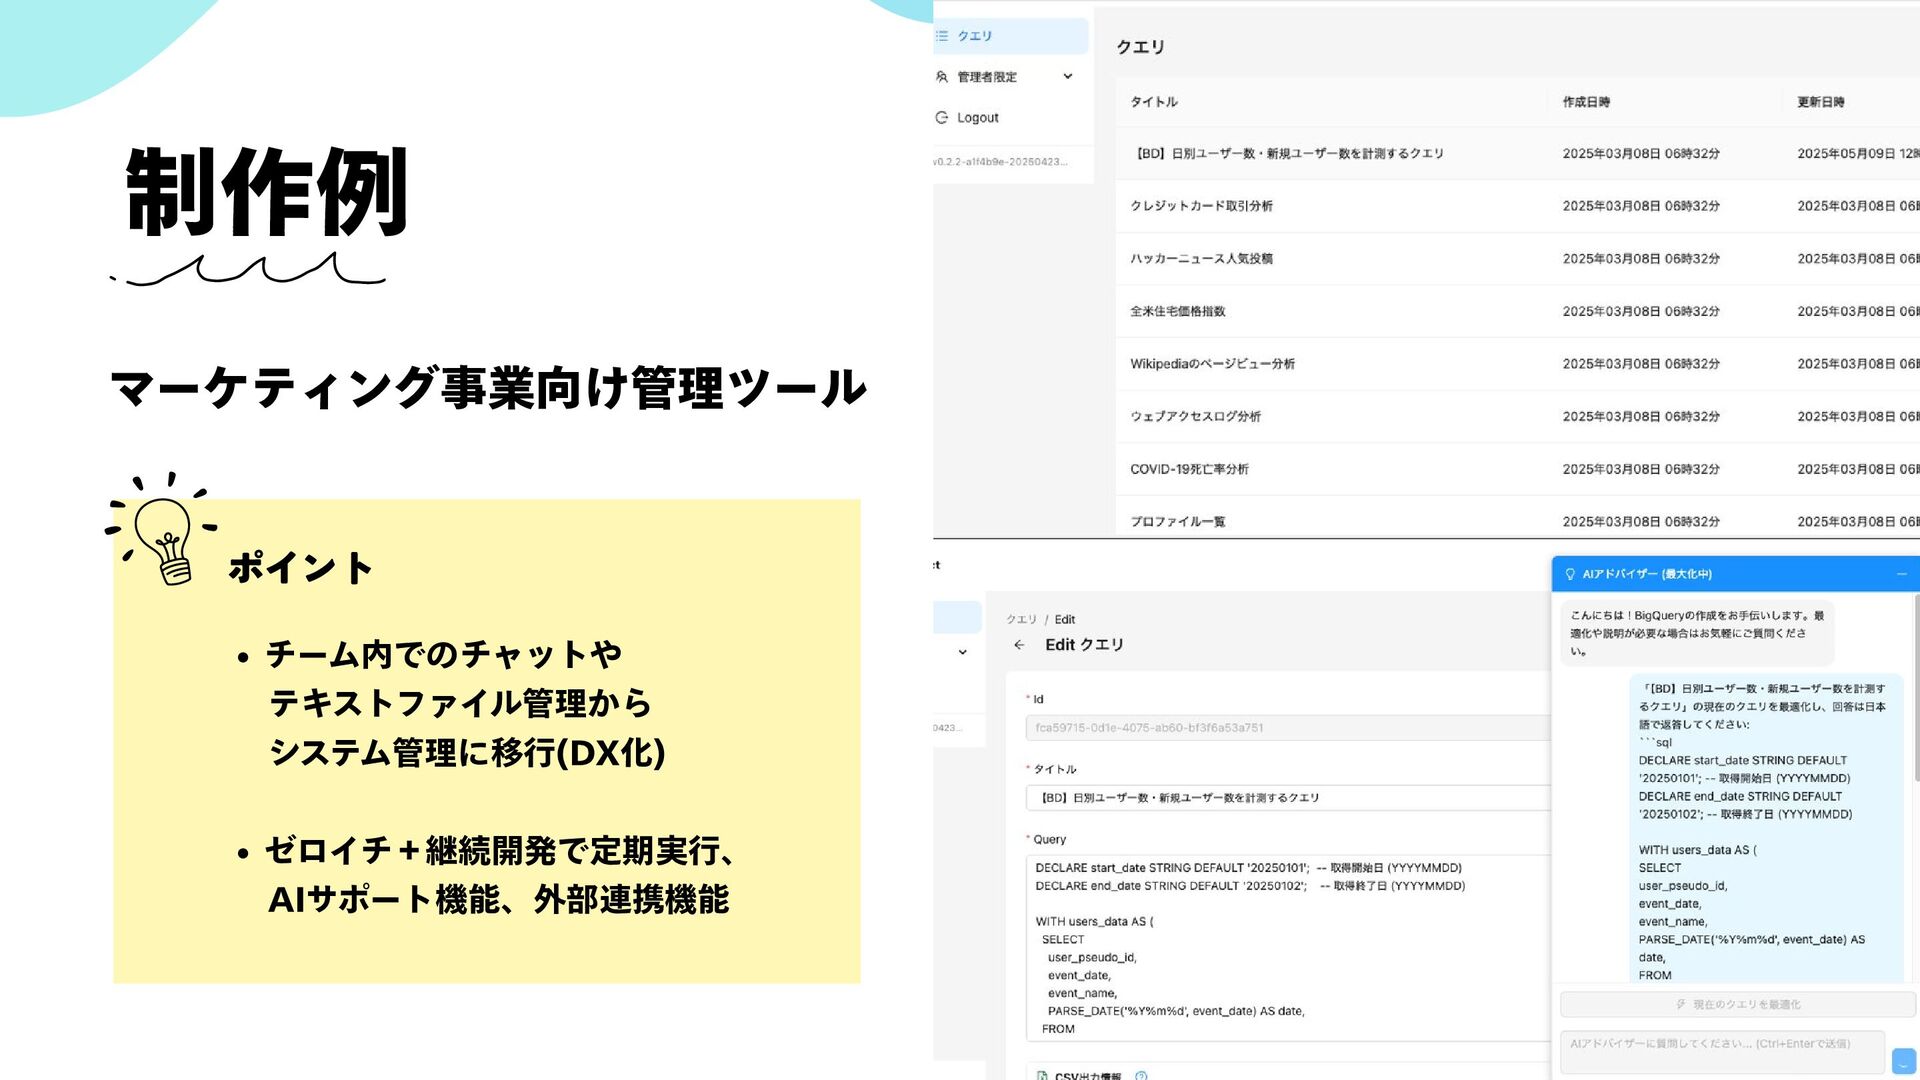Click the back arrow beside Edit クエリ

click(1019, 645)
